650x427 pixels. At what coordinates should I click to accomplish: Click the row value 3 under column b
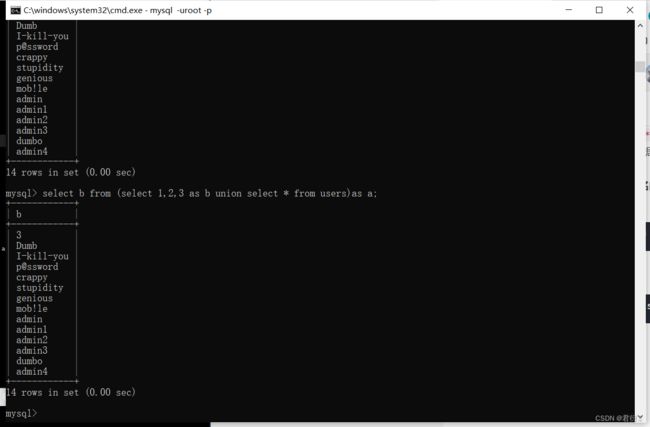(x=19, y=235)
